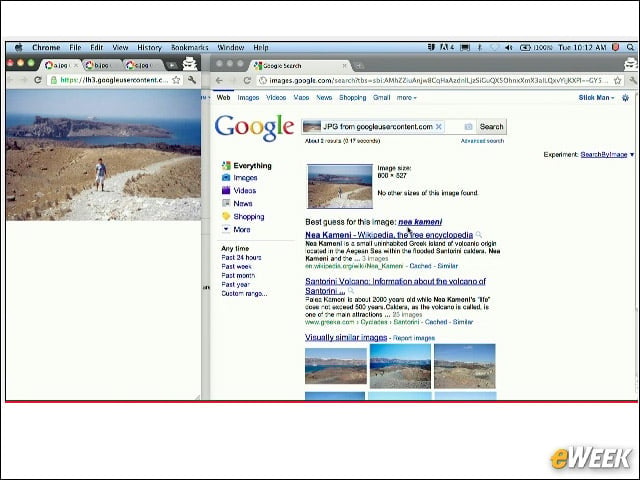Click the camera search-by-image icon
This screenshot has width=640, height=480.
(468, 127)
